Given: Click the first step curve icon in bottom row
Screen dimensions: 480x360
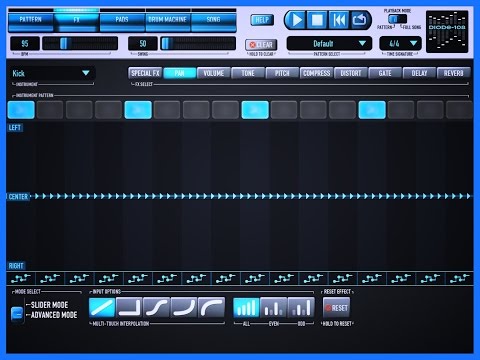Looking at the screenshot, I should 21,278.
